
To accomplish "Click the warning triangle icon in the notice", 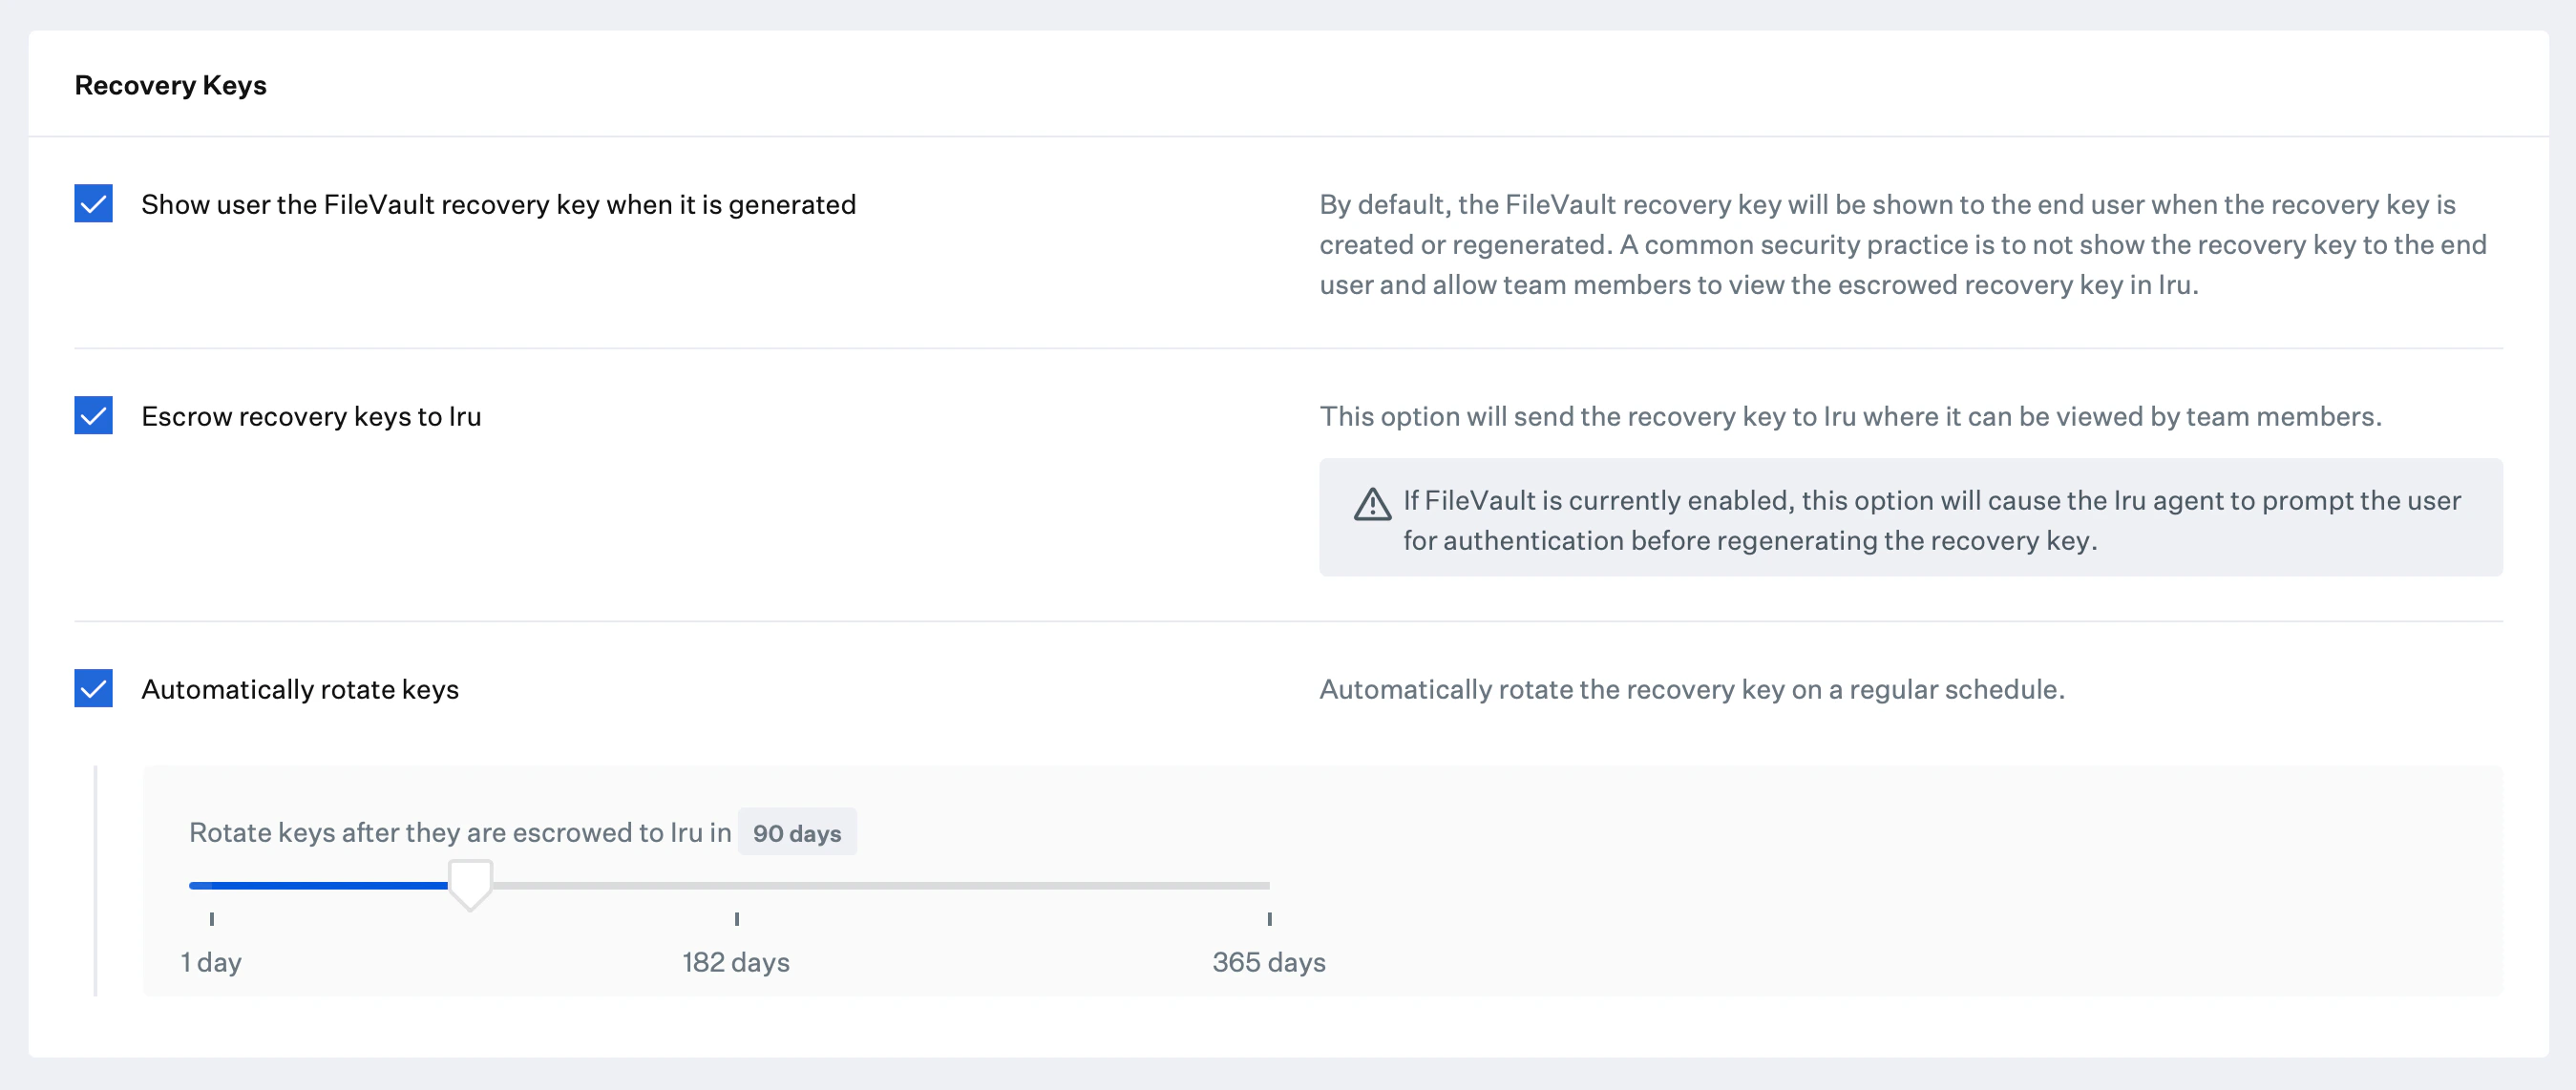I will (1372, 505).
